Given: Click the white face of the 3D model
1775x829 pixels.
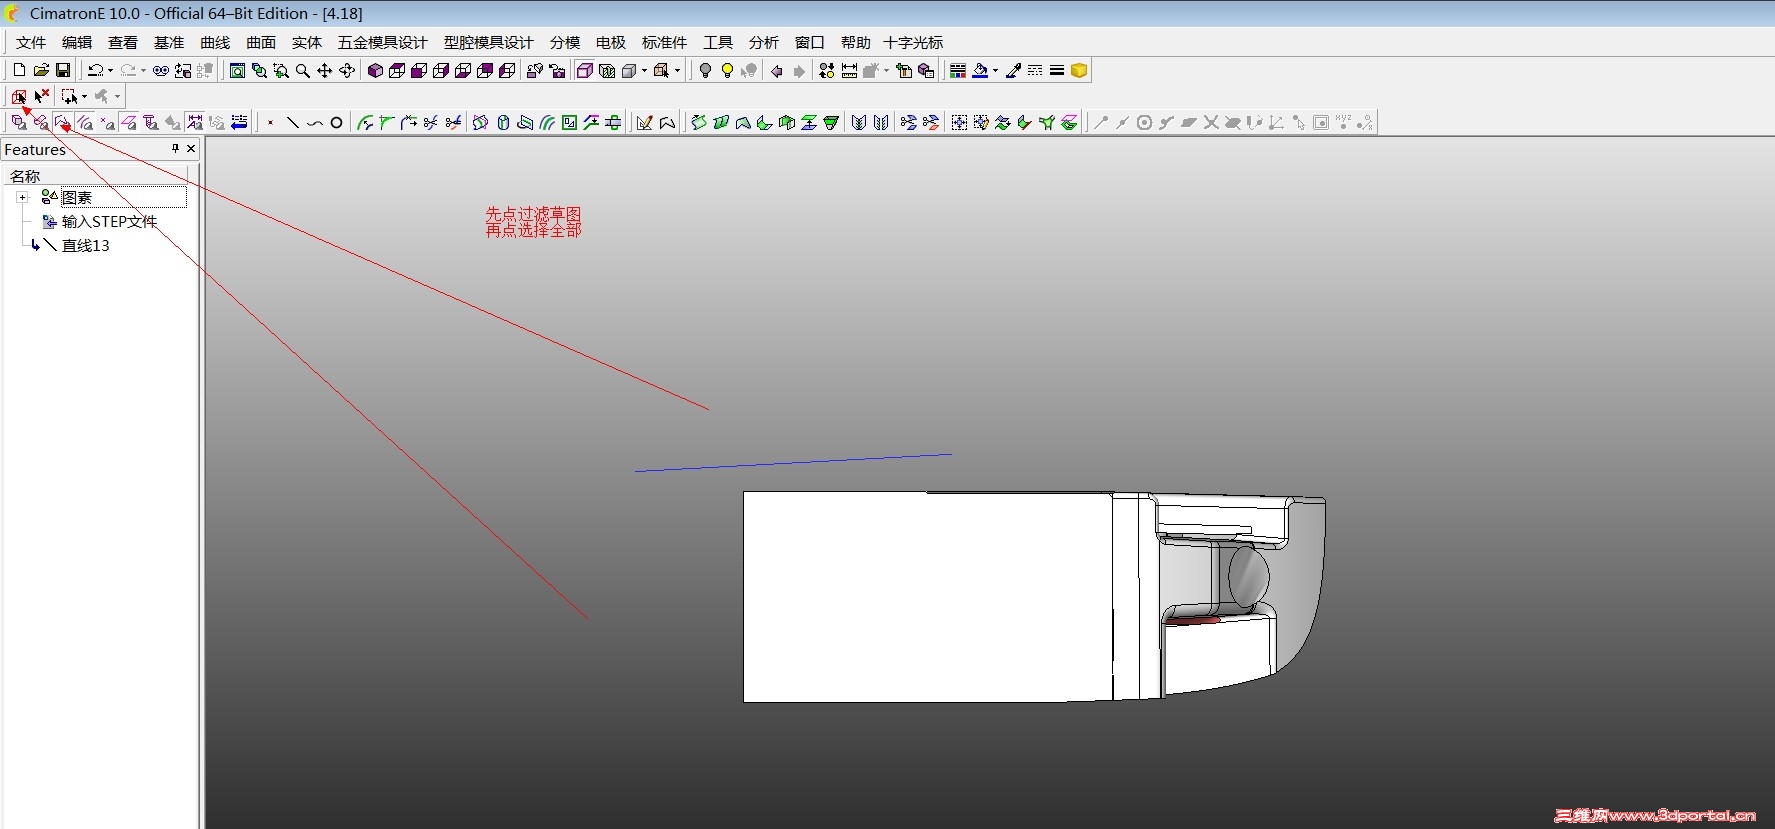Looking at the screenshot, I should coord(928,596).
